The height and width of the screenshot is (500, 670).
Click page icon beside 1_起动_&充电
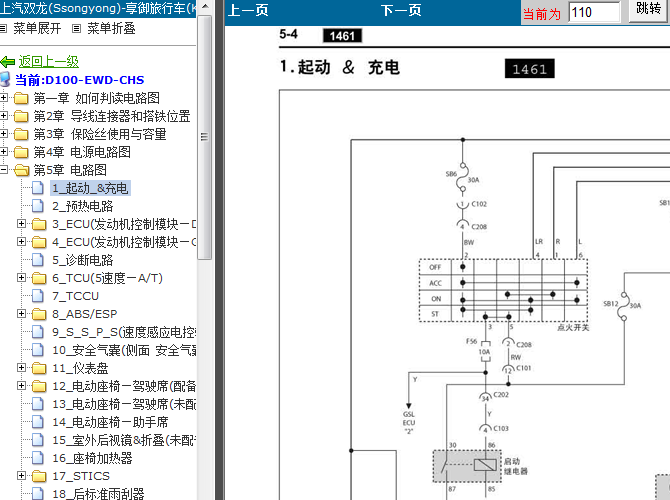pos(38,188)
